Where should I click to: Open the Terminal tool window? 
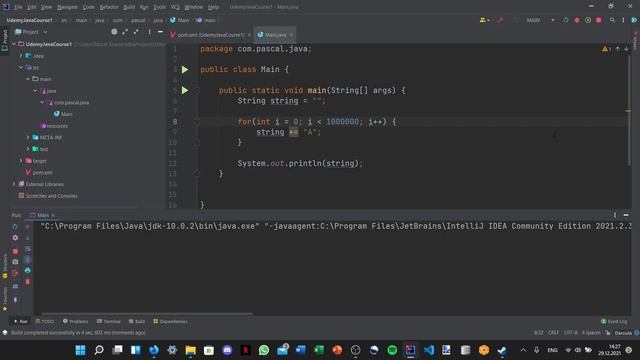click(109, 322)
